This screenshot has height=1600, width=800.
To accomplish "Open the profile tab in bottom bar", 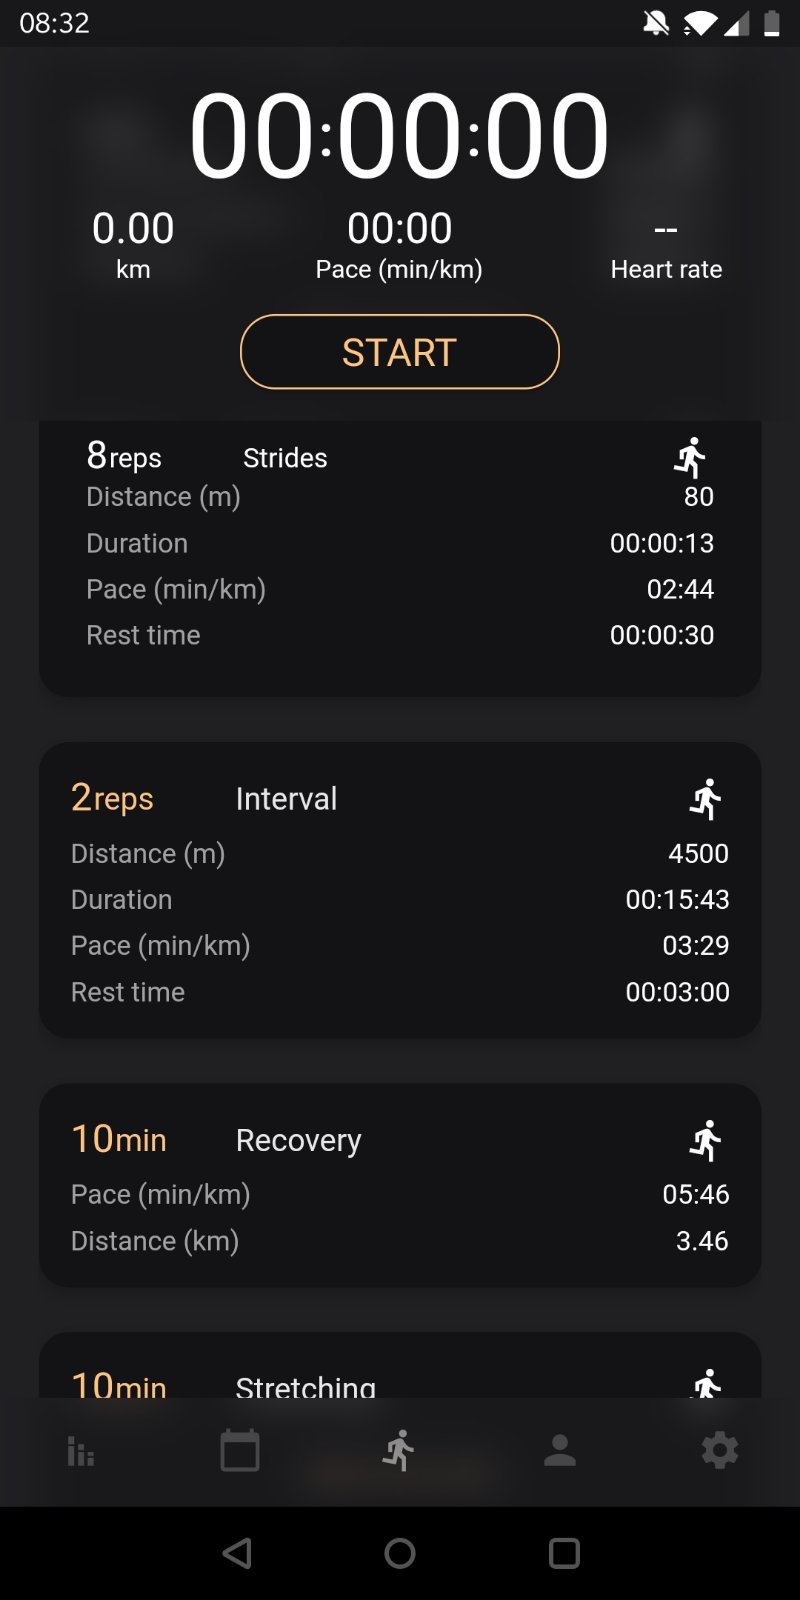I will (560, 1451).
